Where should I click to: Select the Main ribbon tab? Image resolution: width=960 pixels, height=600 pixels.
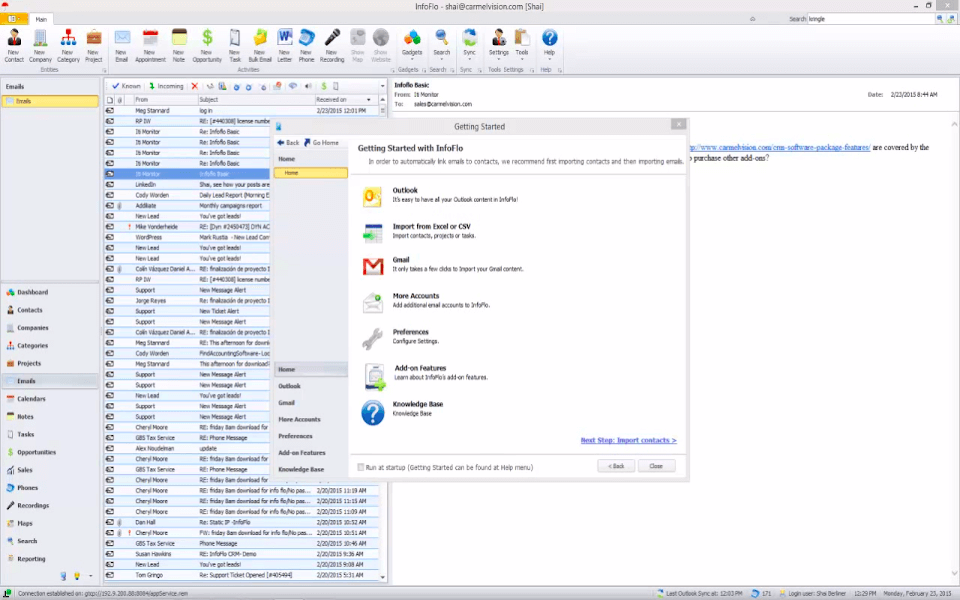point(41,19)
